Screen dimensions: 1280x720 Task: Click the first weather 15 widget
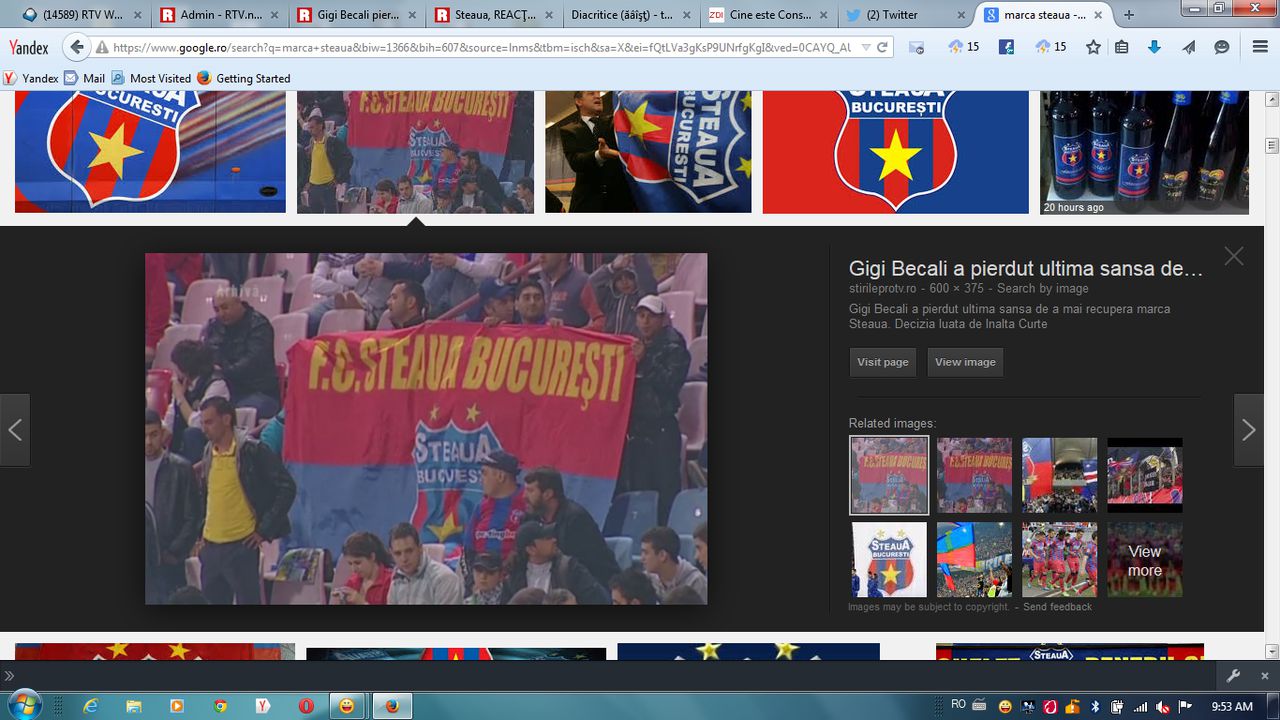964,47
